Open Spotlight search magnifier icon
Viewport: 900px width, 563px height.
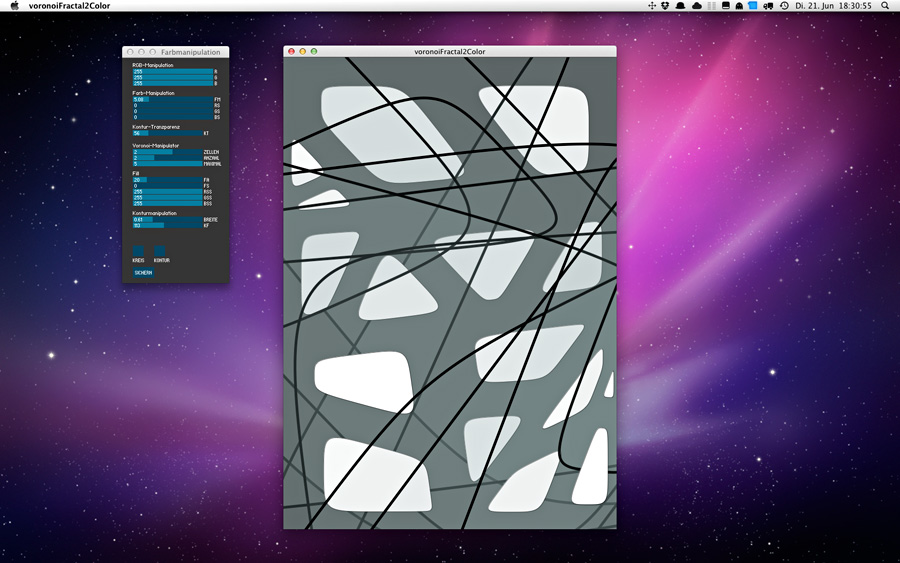tap(885, 6)
